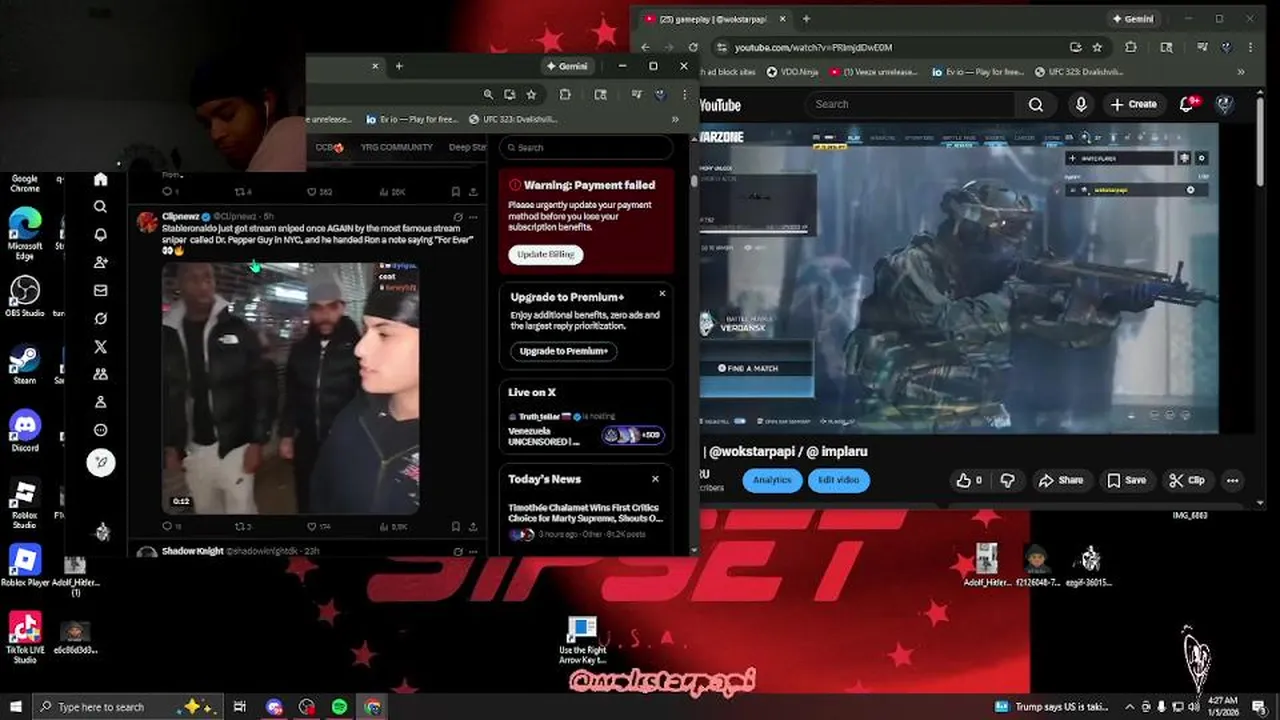Dislike the YouTube video
The height and width of the screenshot is (720, 1280).
[x=1007, y=480]
